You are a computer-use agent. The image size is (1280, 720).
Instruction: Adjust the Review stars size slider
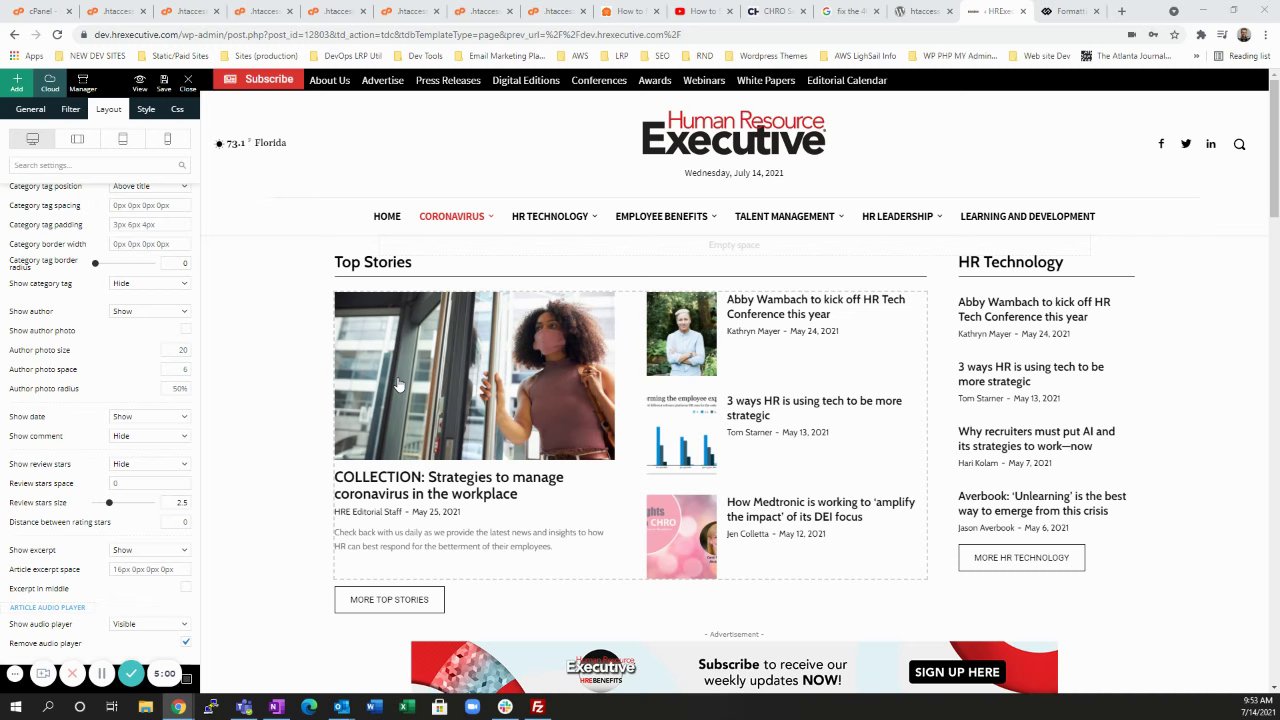(x=109, y=503)
